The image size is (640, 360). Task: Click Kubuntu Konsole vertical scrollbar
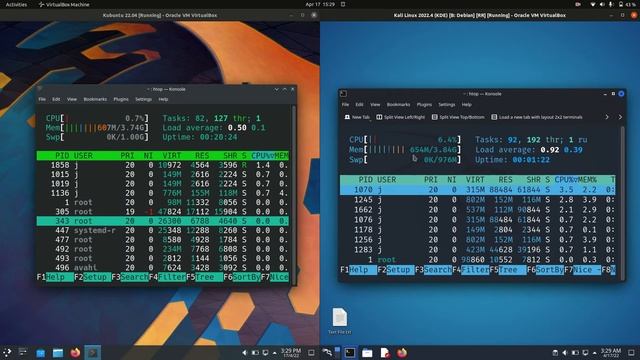pos(293,194)
